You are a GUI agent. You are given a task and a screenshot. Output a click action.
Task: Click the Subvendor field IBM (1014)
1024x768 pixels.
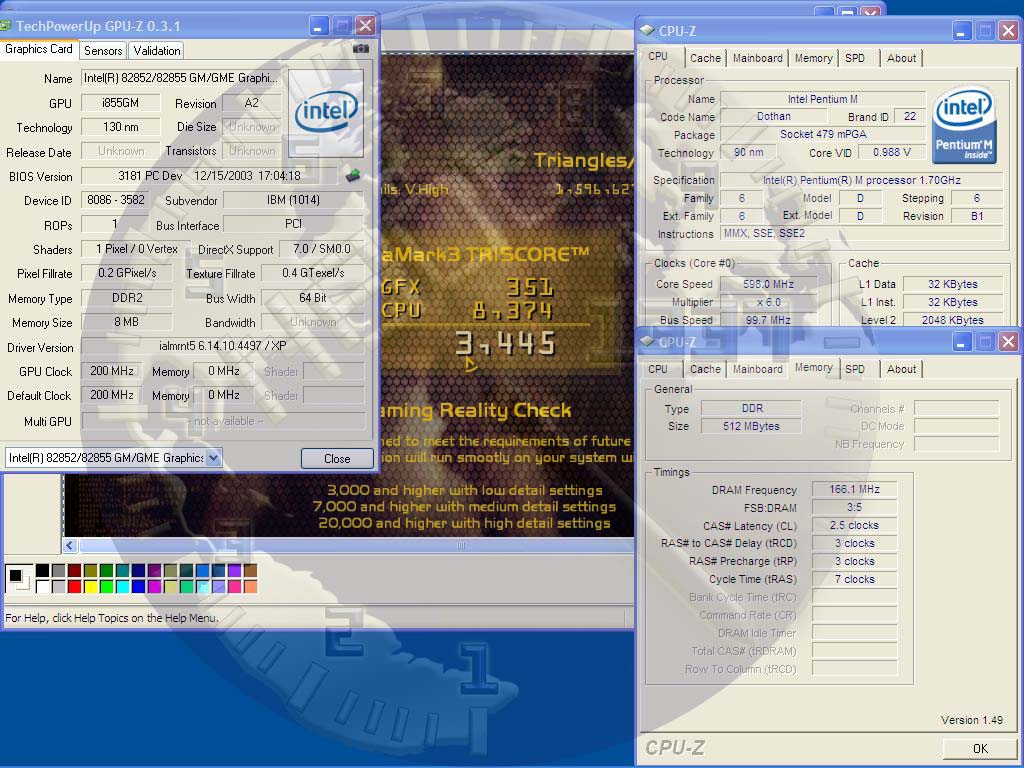point(293,200)
